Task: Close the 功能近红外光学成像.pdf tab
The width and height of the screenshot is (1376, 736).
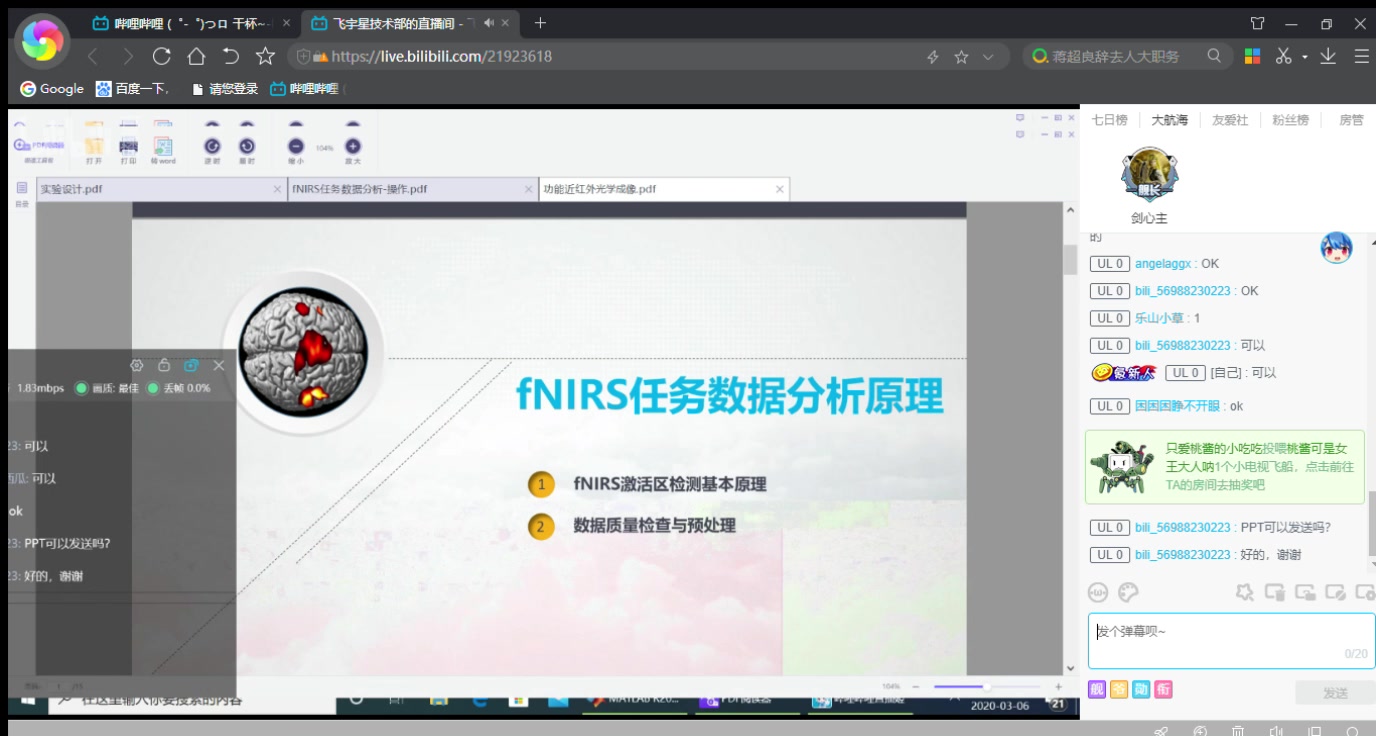Action: click(780, 189)
